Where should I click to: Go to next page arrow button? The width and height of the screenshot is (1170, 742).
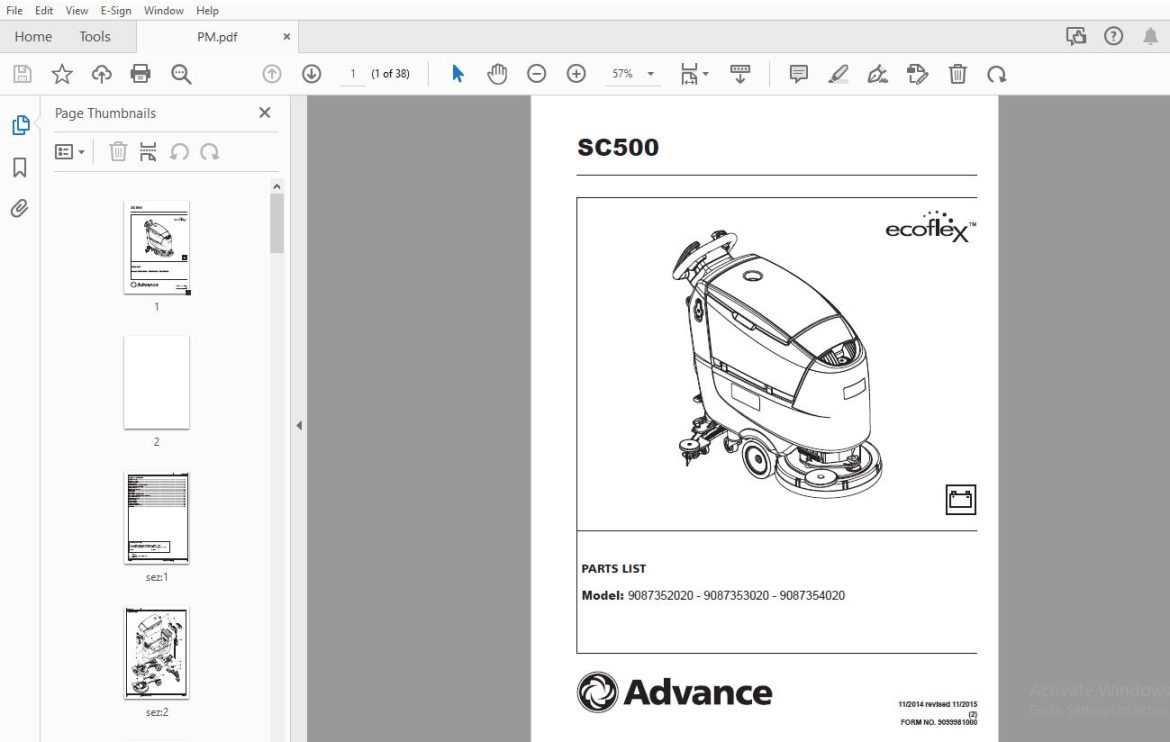click(311, 74)
